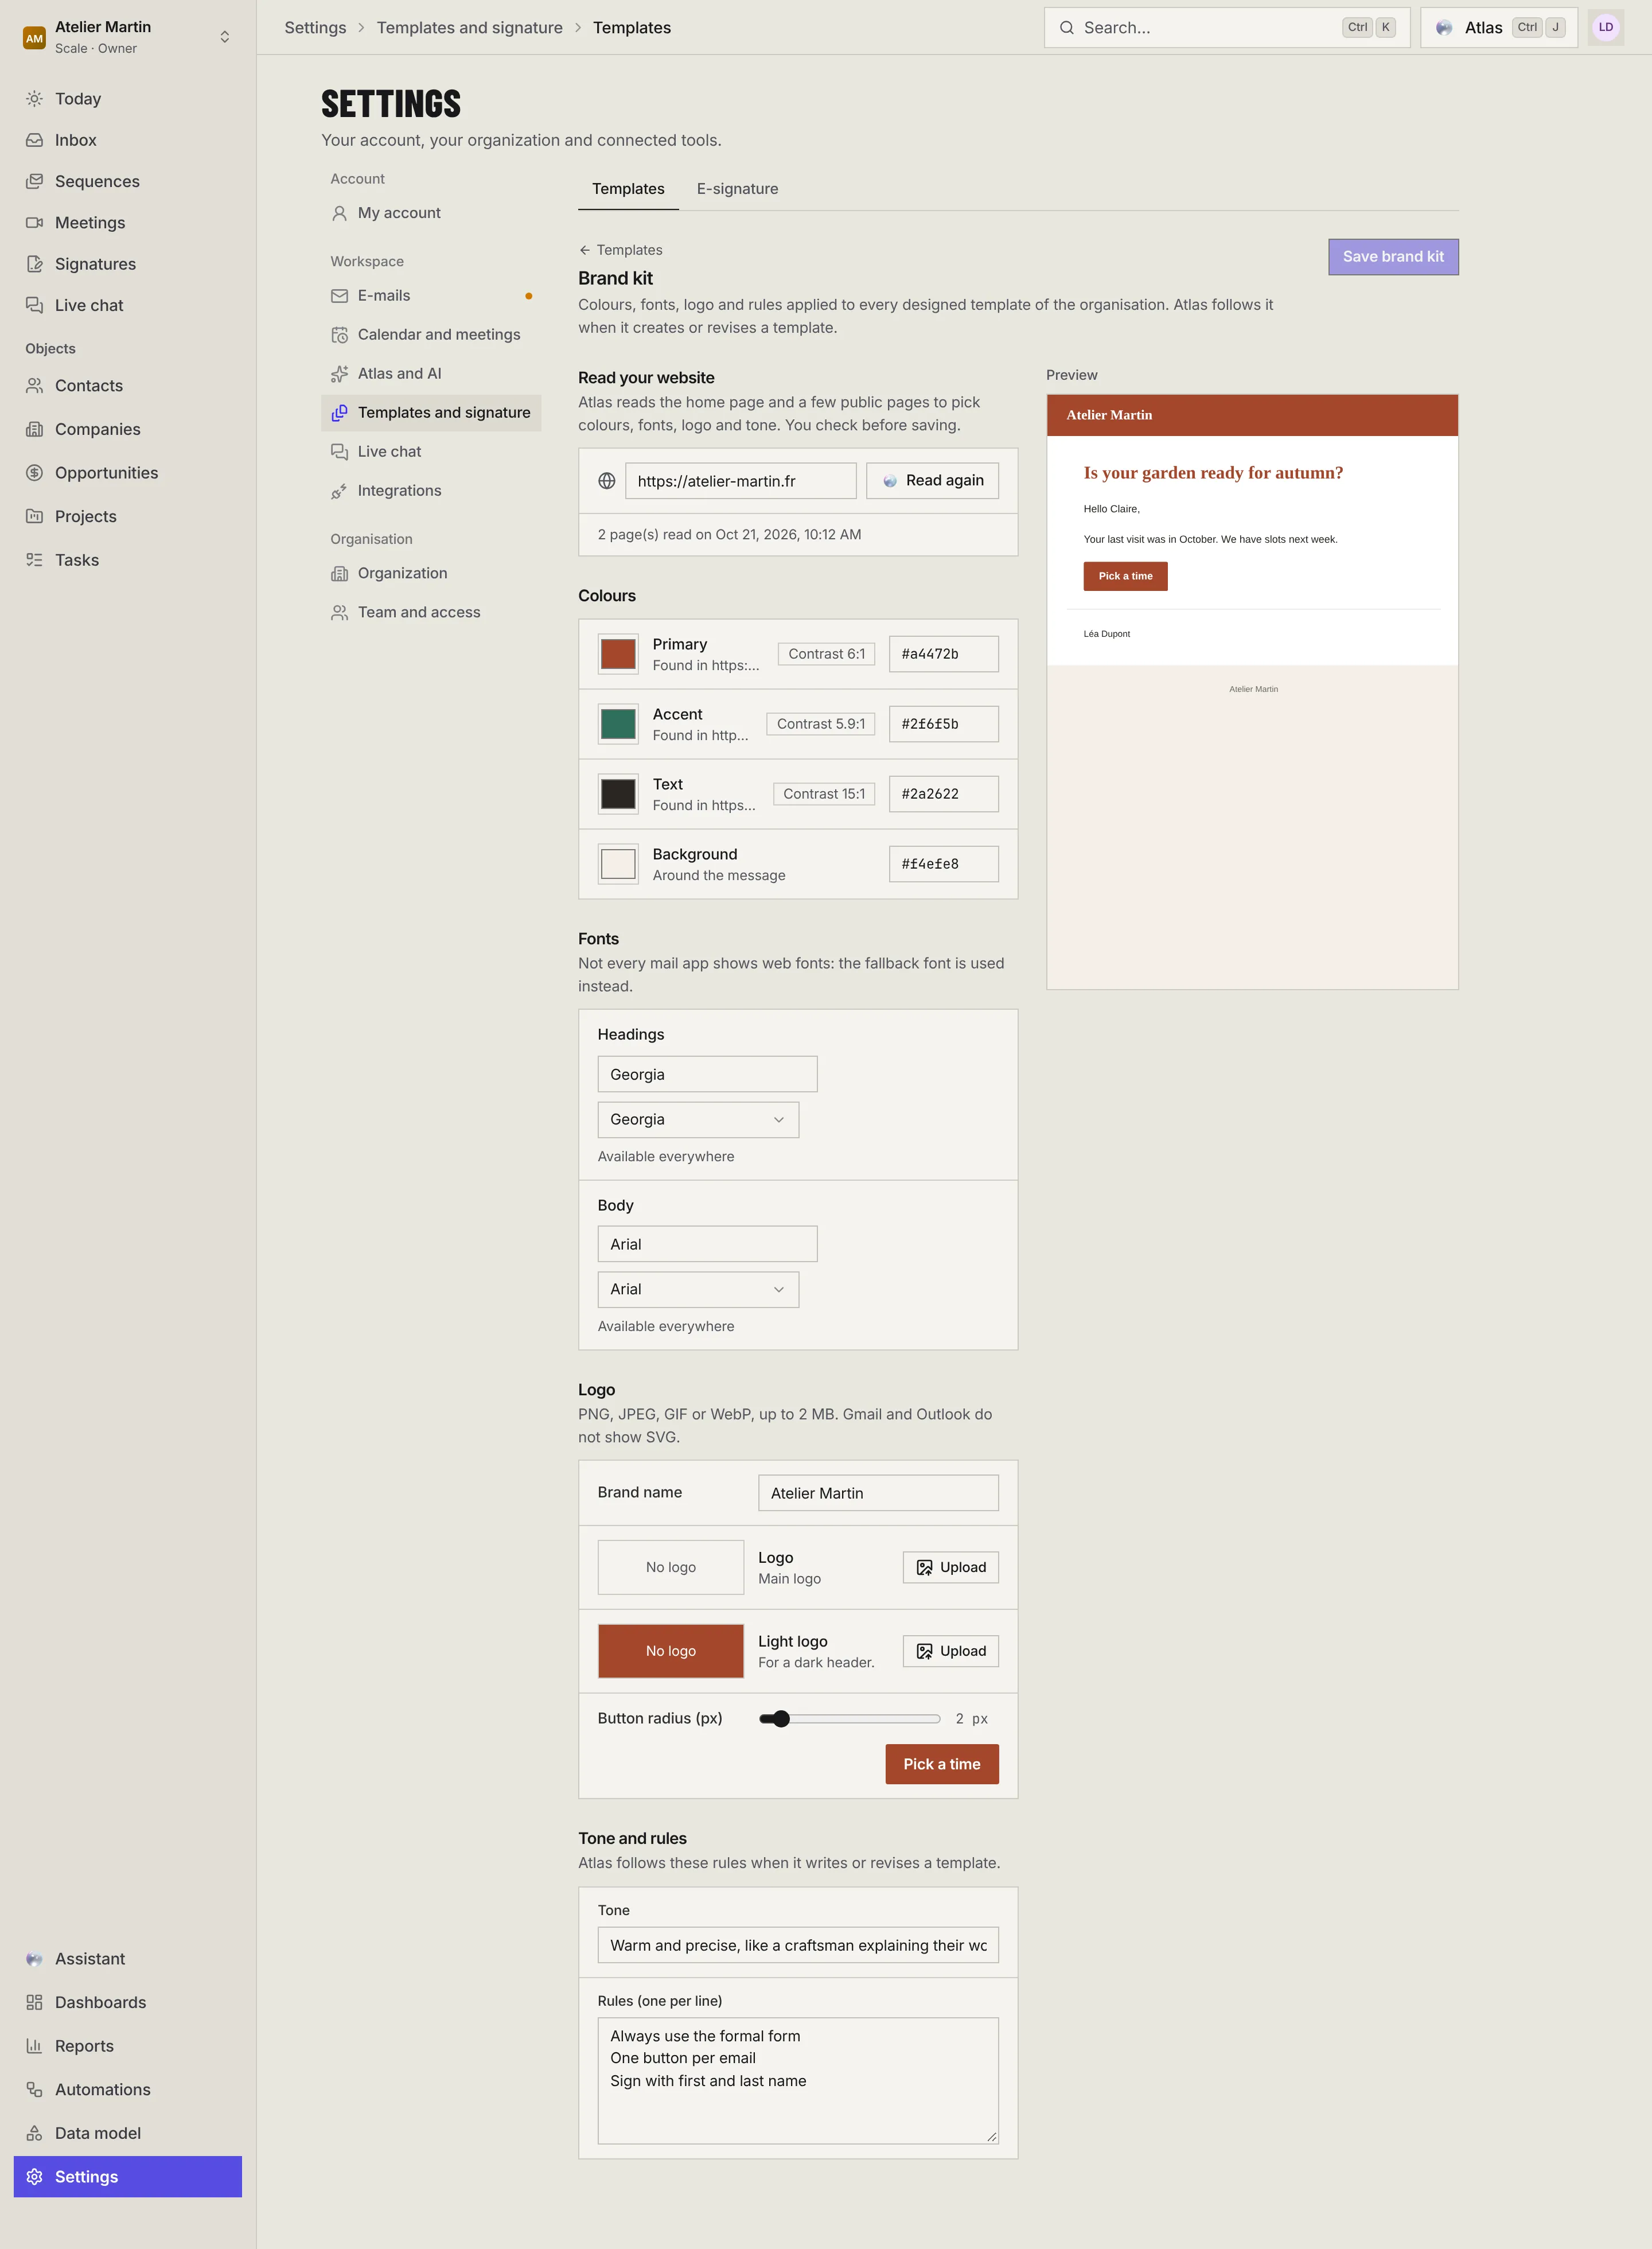Open the Data model shapes icon

click(x=34, y=2133)
